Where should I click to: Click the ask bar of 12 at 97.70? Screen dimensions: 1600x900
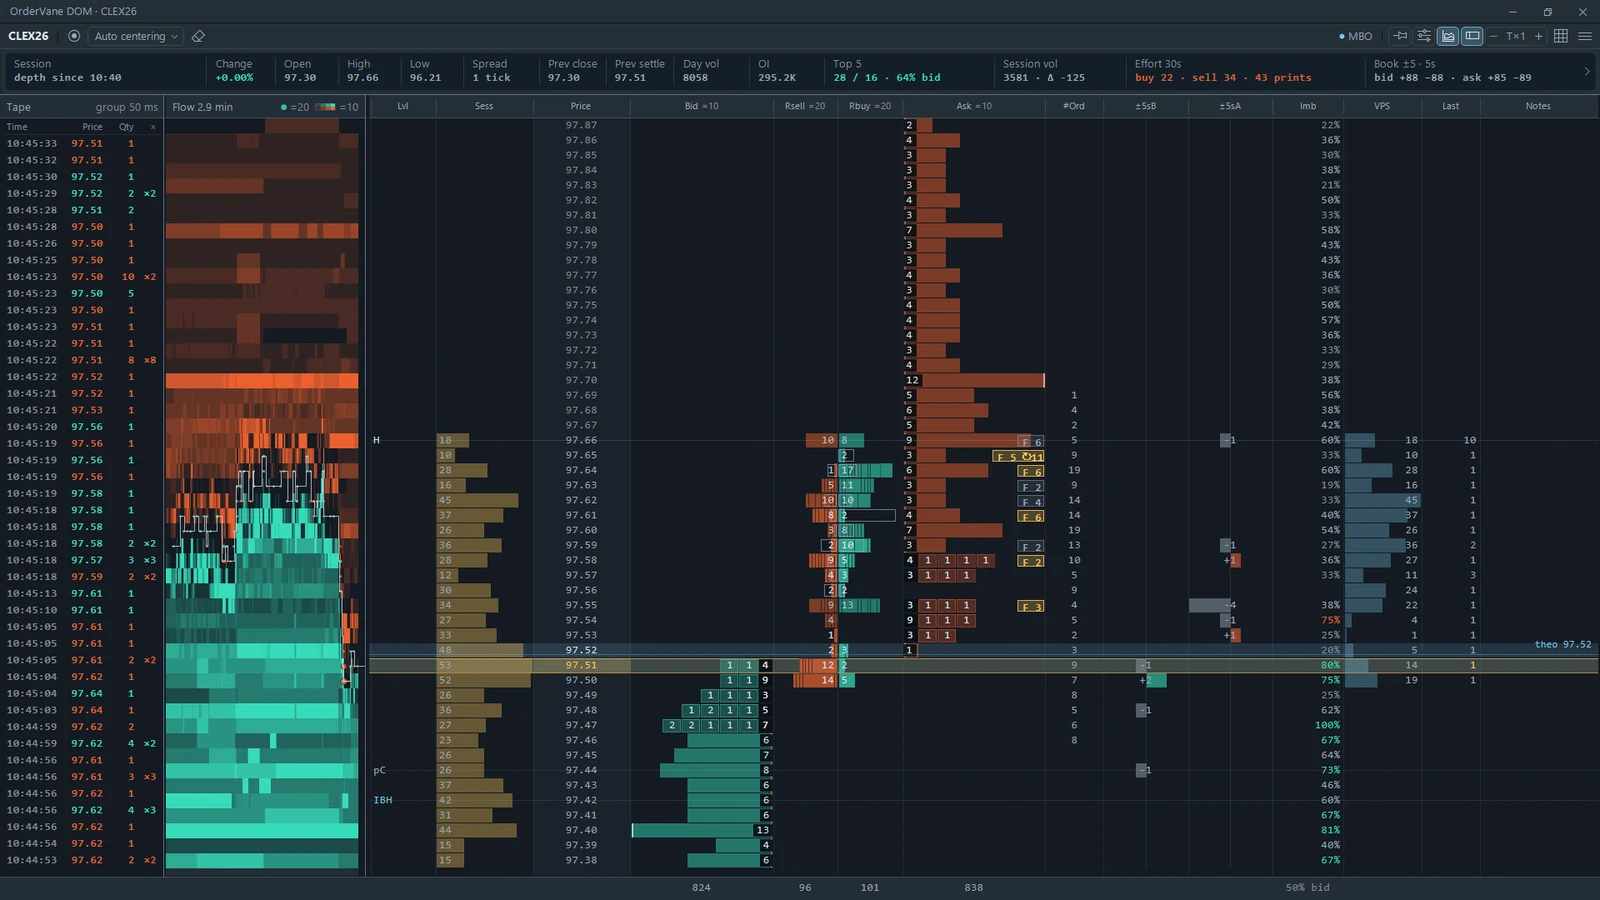tap(982, 380)
